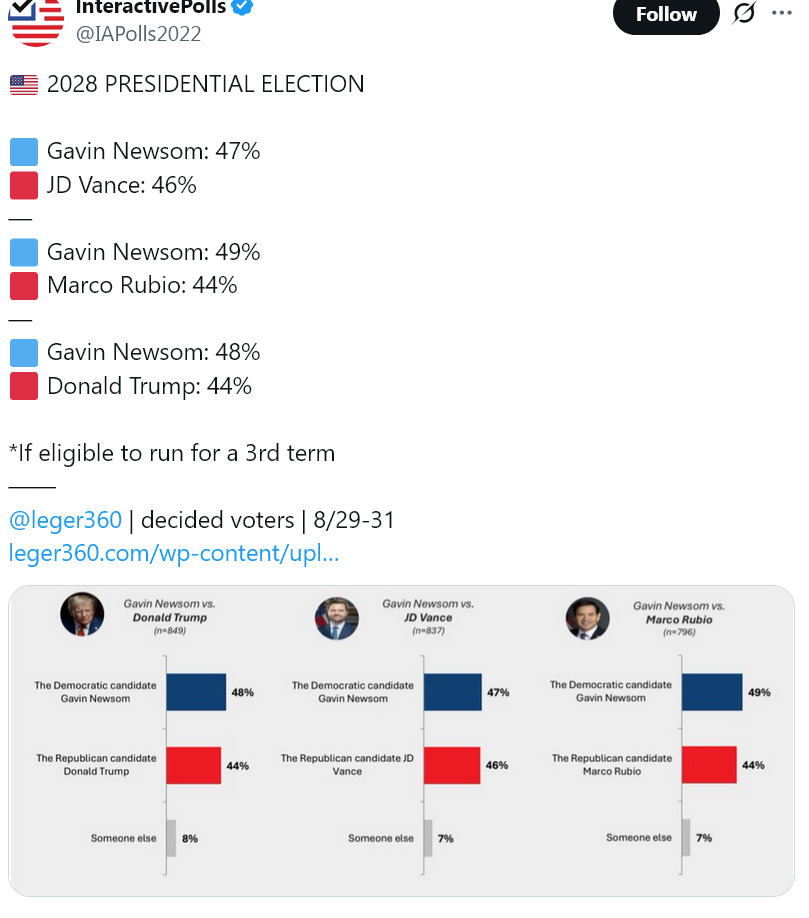Click Donald Trump's portrait in the chart
Screen dimensions: 809x918
82,614
